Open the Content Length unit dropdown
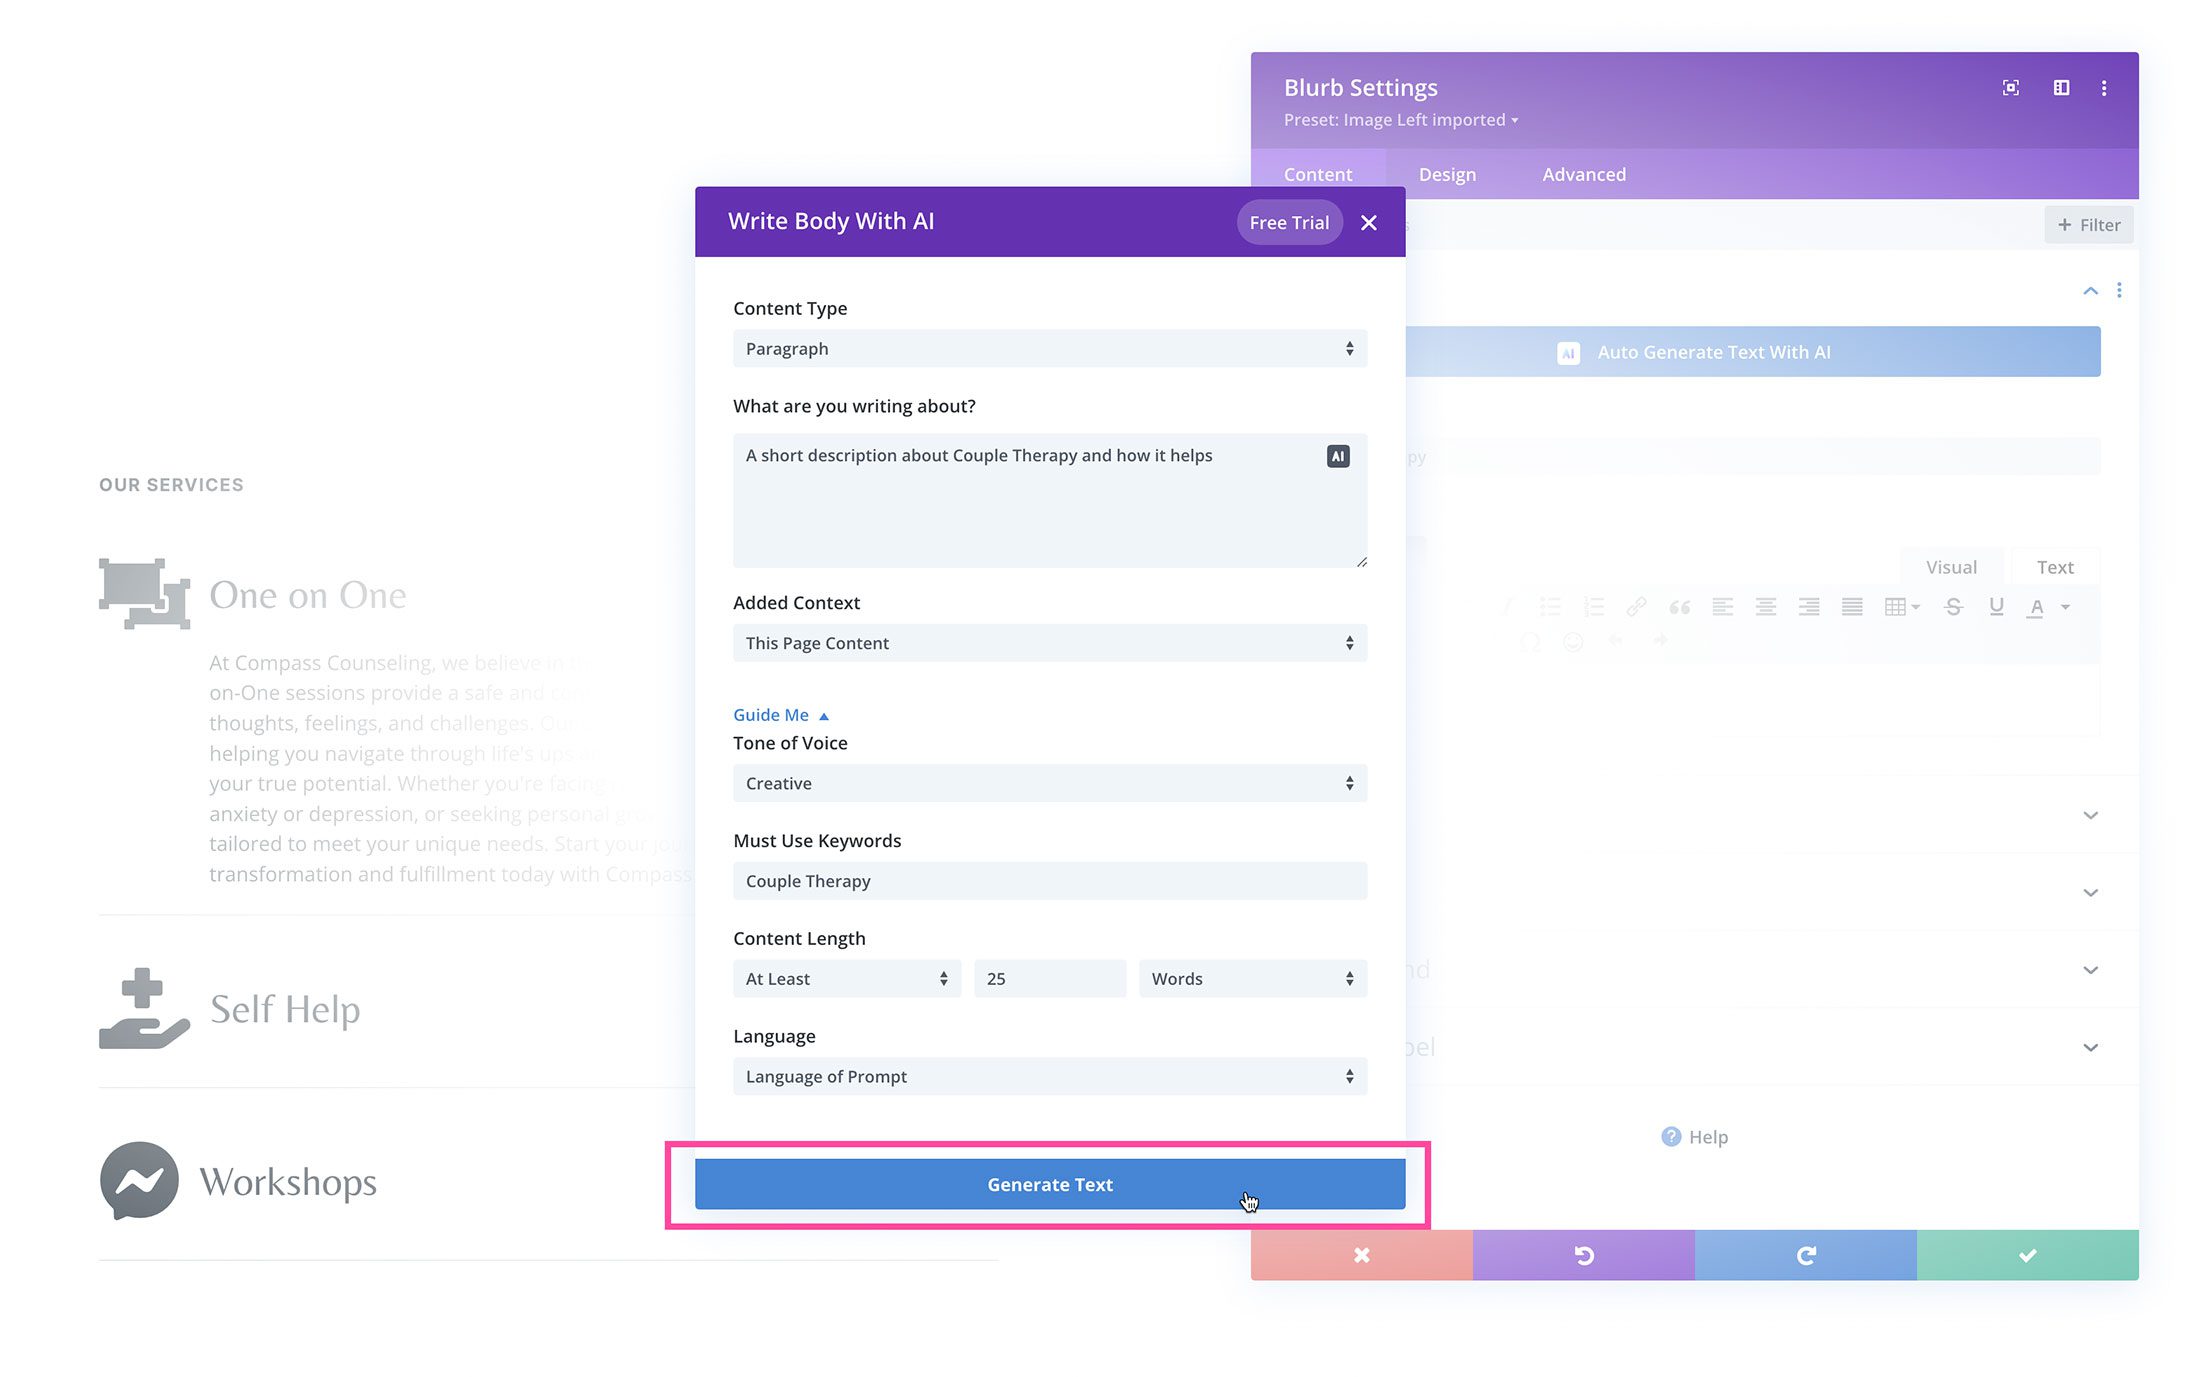 [1251, 977]
